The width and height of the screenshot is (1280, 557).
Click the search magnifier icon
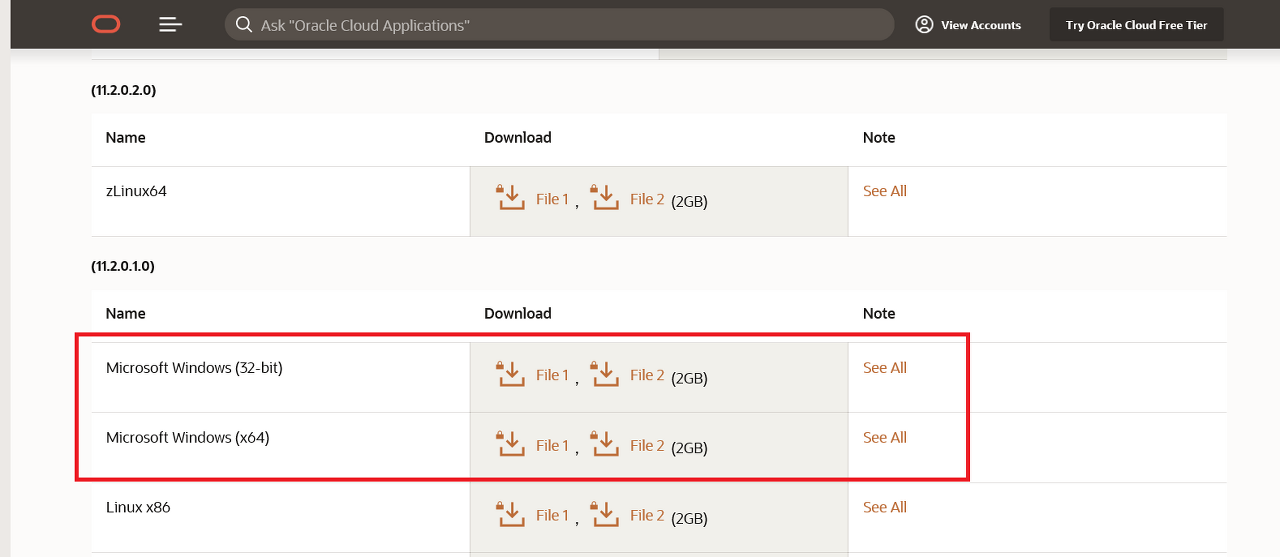(x=244, y=24)
